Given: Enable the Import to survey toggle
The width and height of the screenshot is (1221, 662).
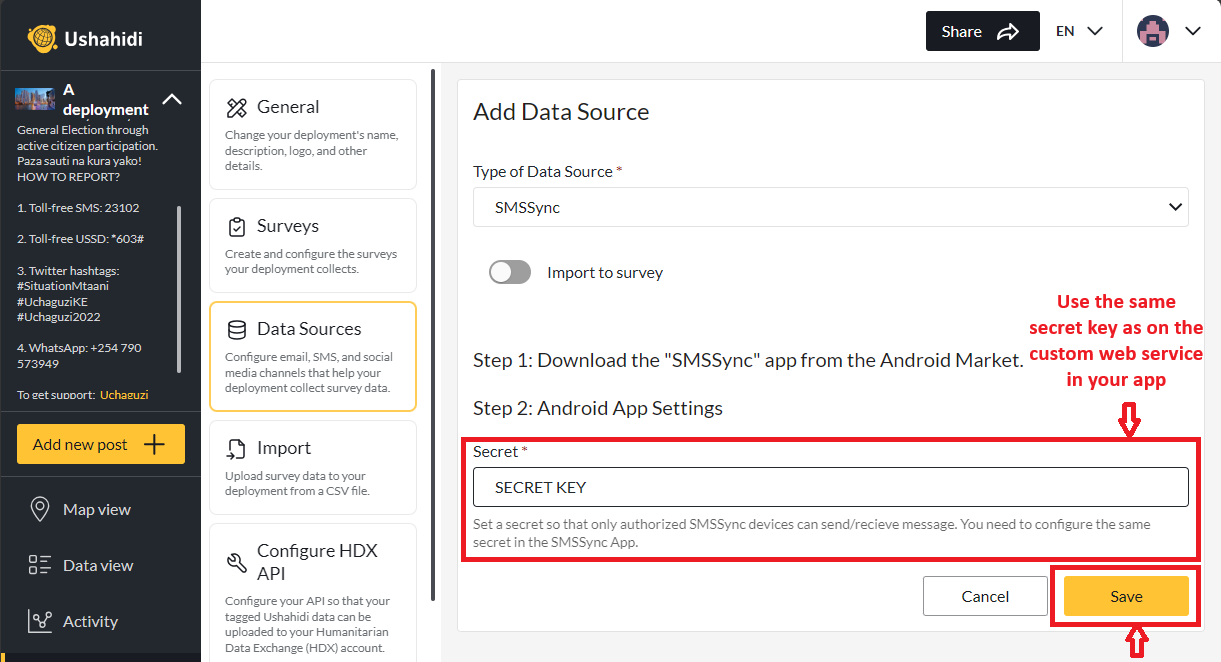Looking at the screenshot, I should coord(510,272).
